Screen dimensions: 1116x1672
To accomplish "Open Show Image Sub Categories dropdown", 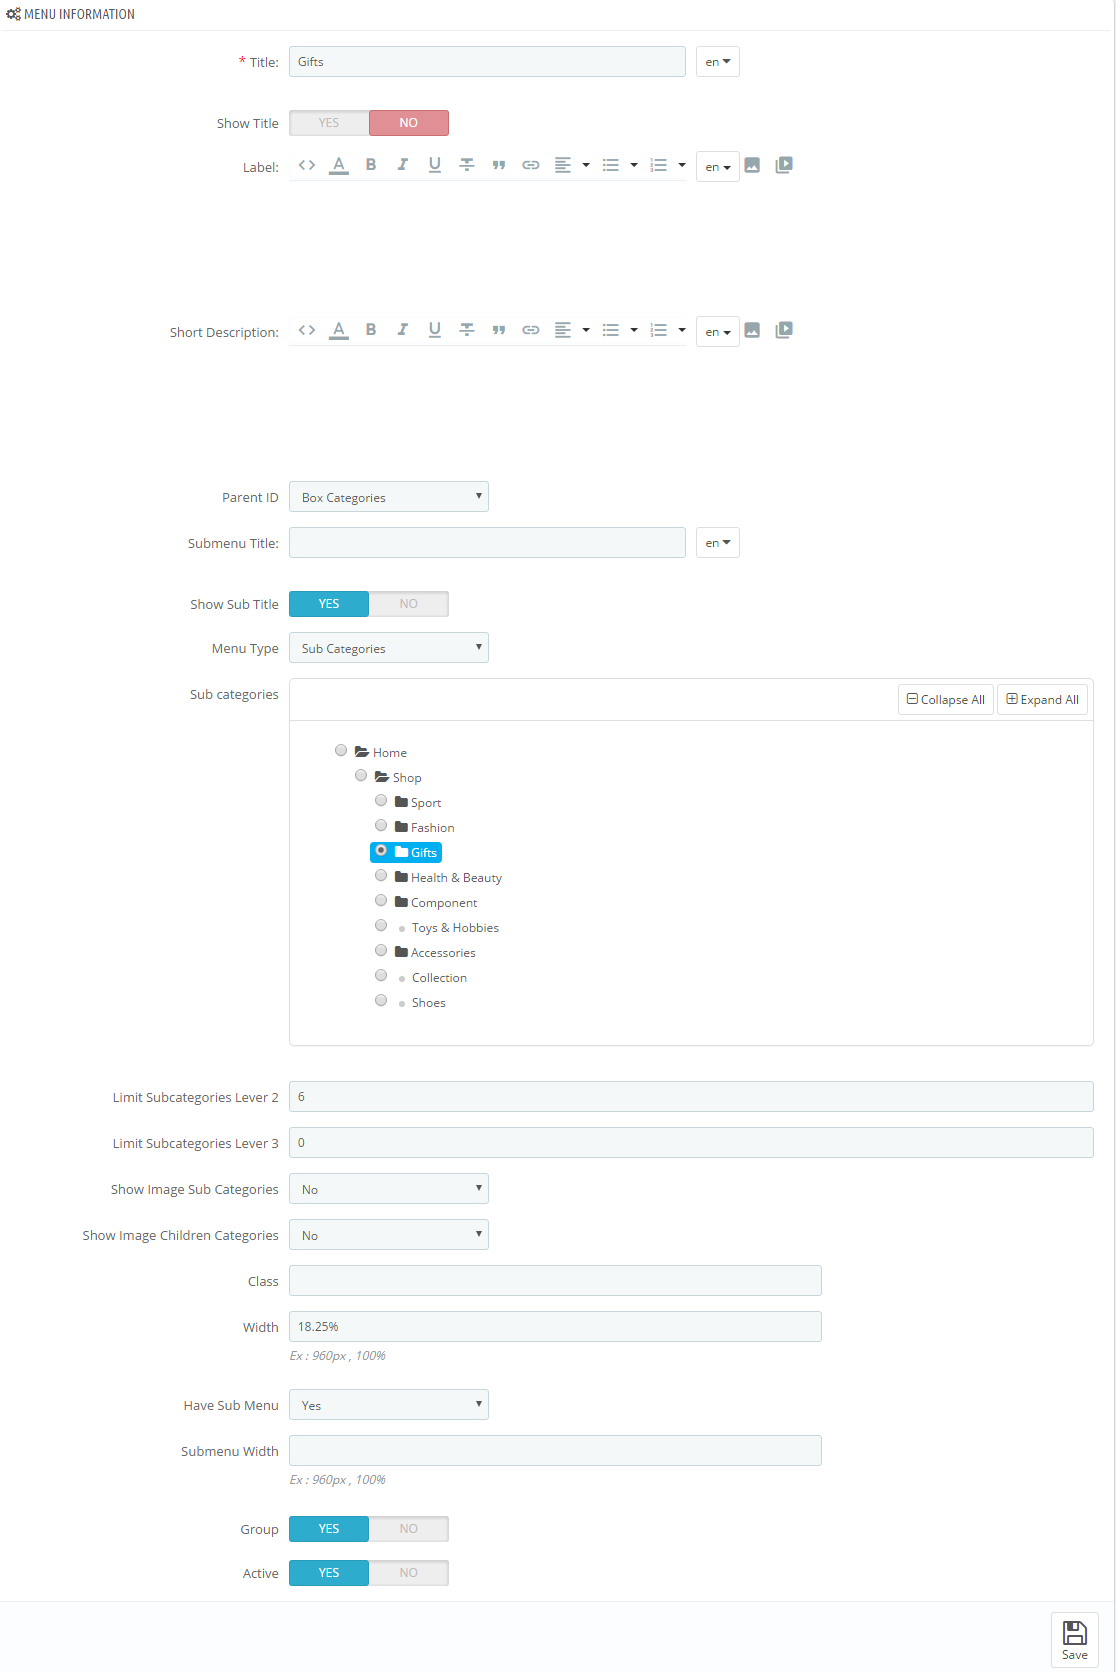I will click(389, 1189).
